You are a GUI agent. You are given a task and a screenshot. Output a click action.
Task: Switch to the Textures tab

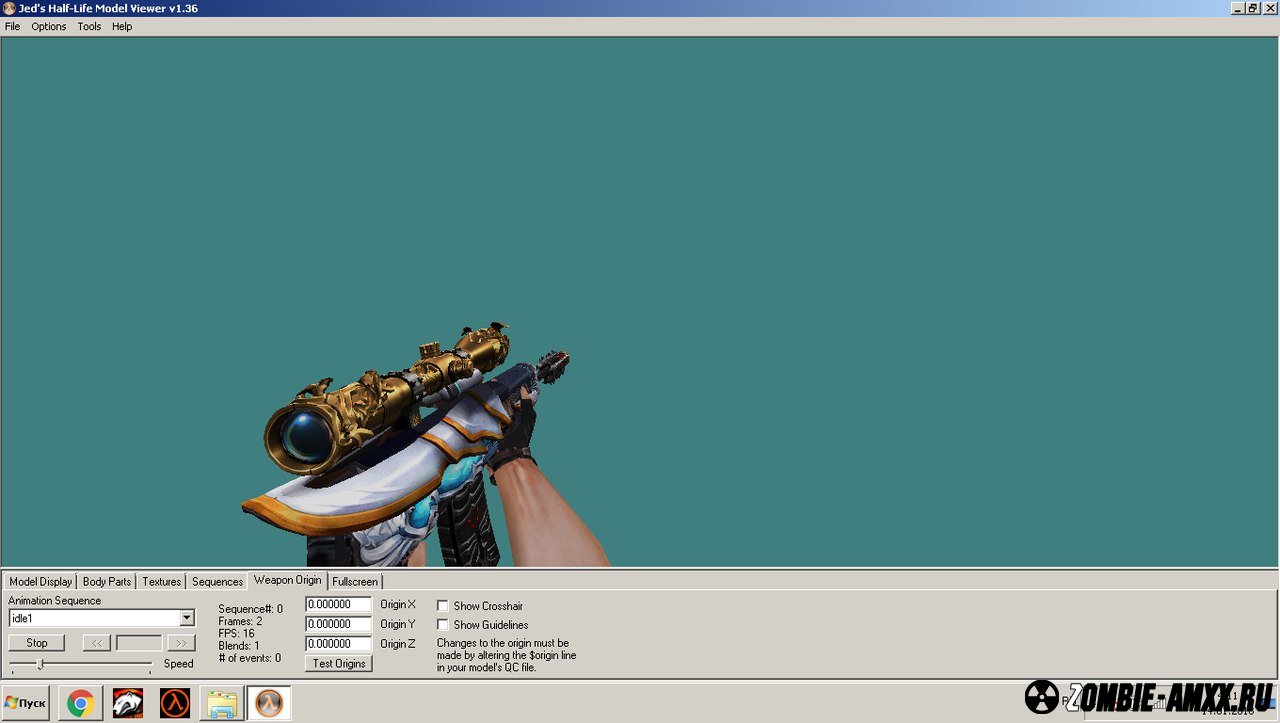(161, 581)
